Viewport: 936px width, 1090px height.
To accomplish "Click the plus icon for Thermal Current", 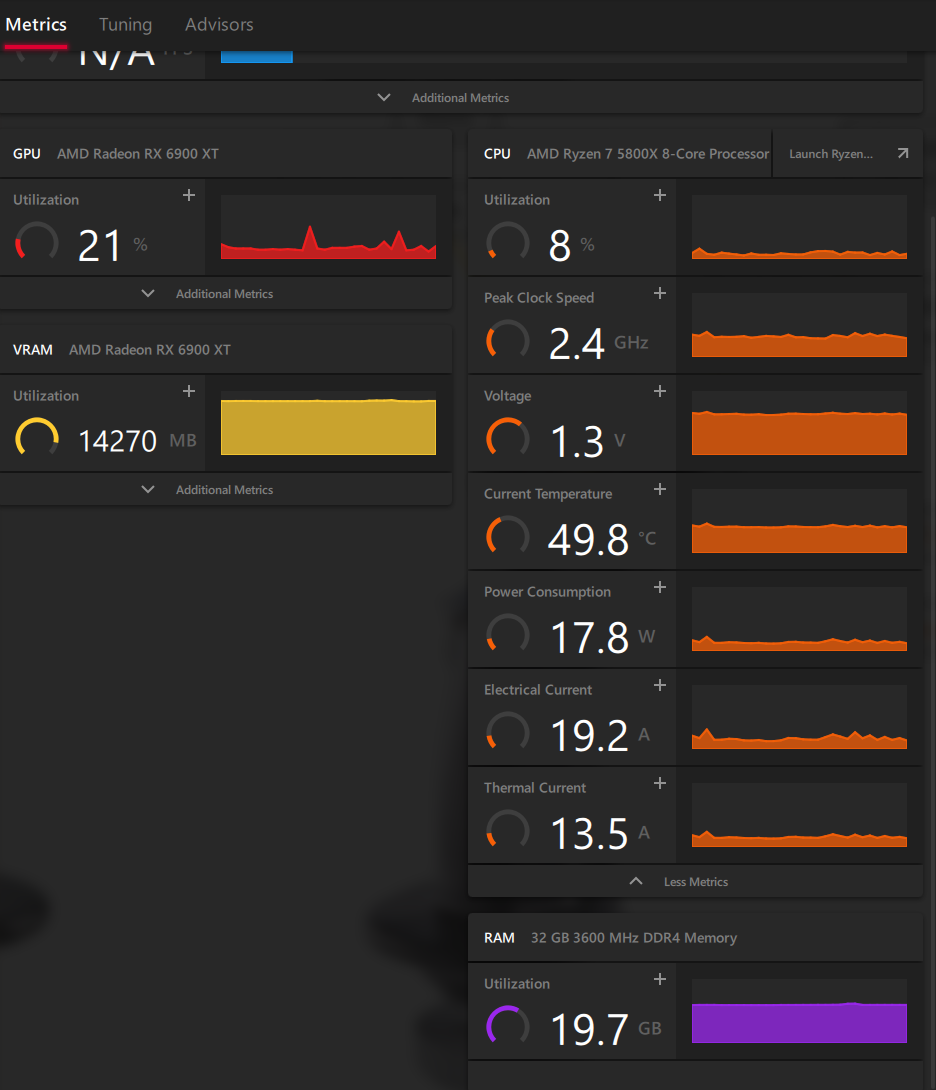I will click(x=660, y=783).
